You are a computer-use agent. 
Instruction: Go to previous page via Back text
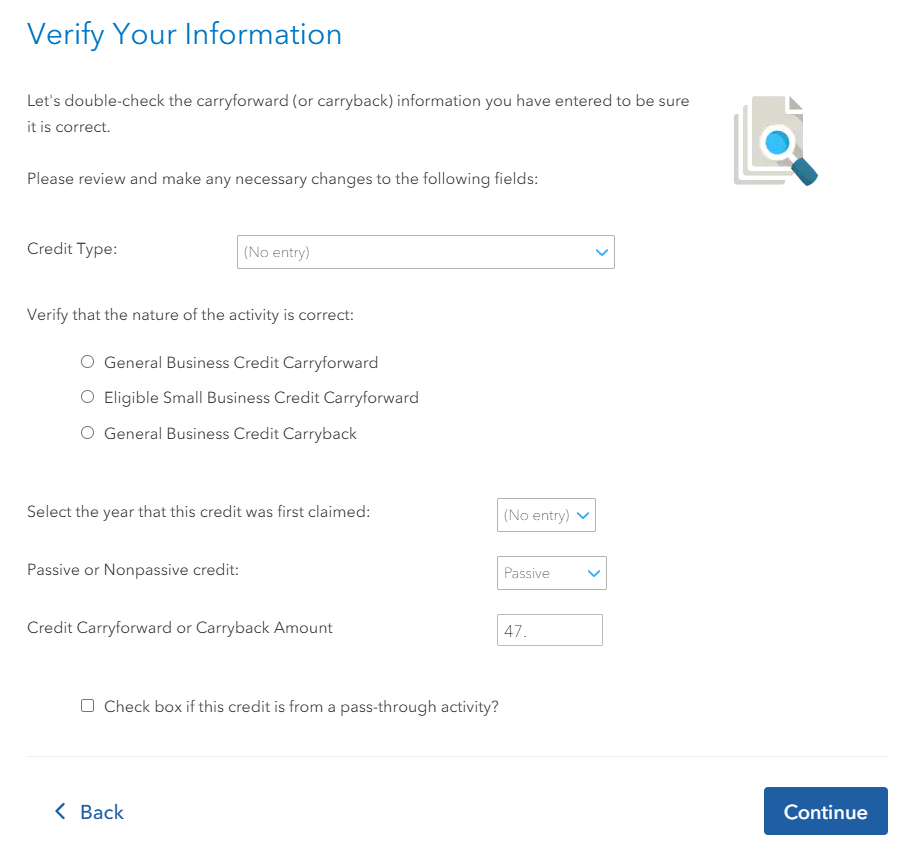[102, 812]
